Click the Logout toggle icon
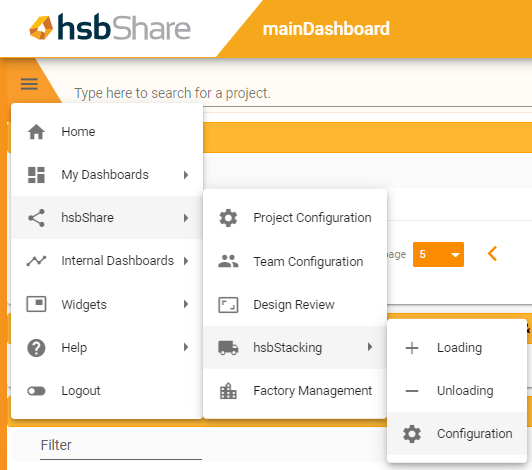 pos(36,391)
